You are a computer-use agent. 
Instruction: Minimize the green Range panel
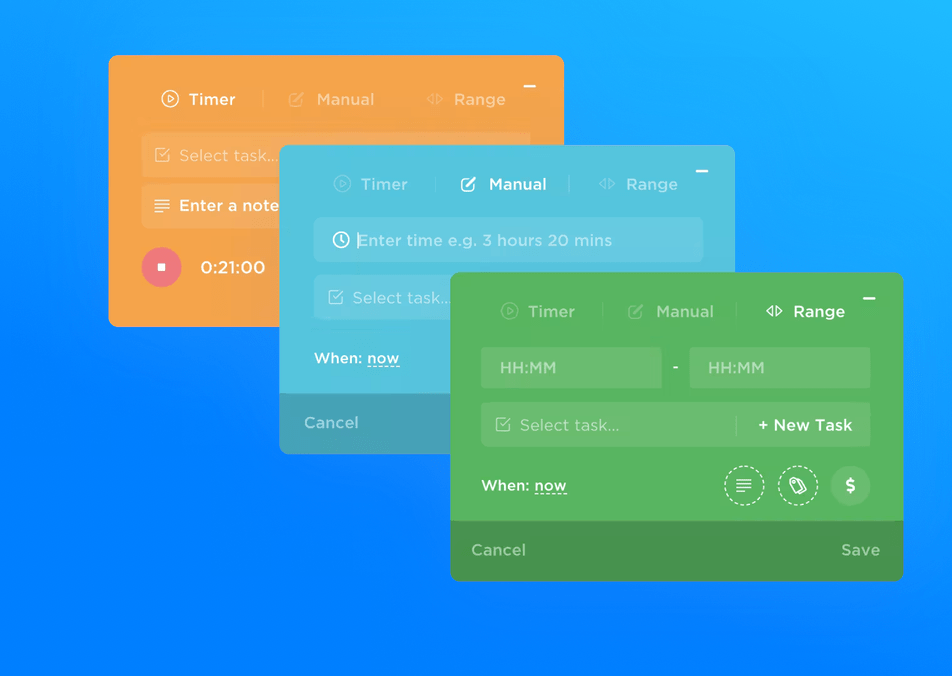pos(869,298)
